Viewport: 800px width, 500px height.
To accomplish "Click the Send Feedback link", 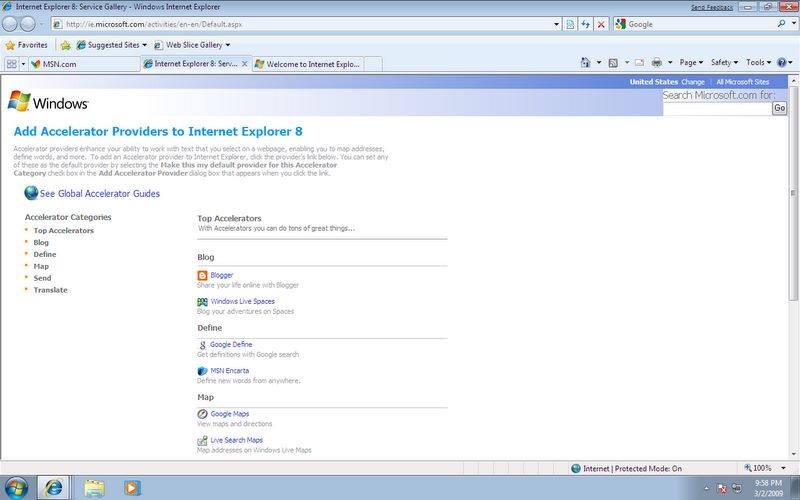I will tap(712, 7).
